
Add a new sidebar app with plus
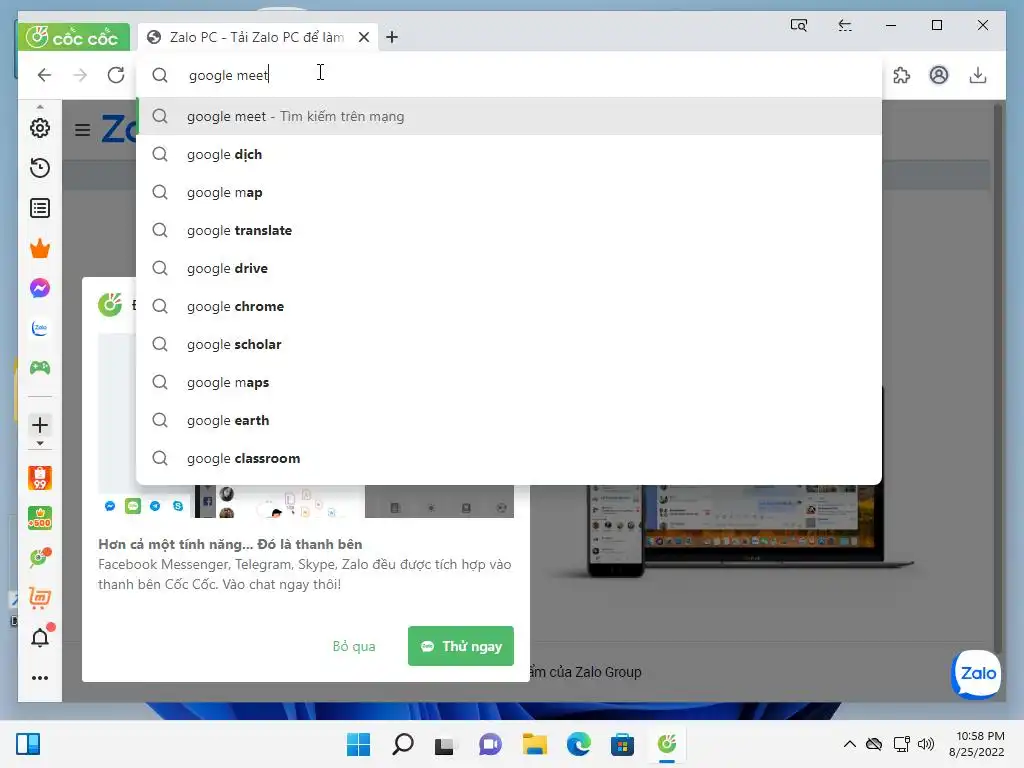point(40,425)
